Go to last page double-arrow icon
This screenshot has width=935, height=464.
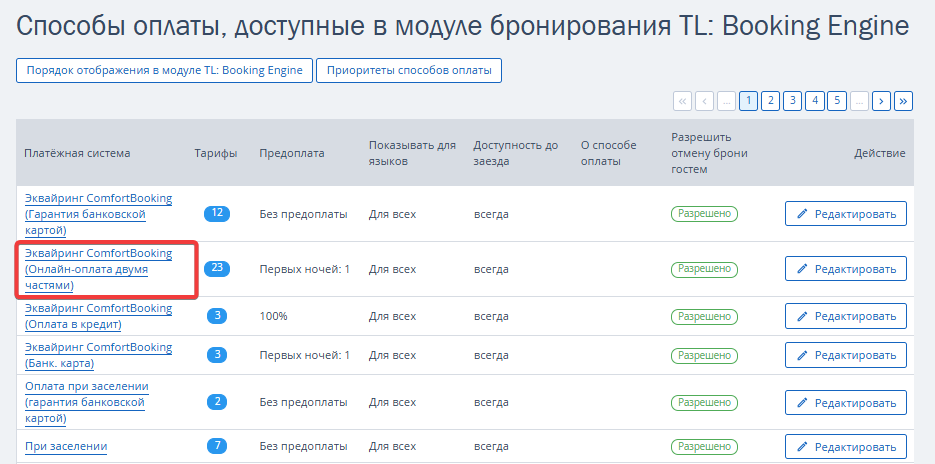(x=903, y=101)
